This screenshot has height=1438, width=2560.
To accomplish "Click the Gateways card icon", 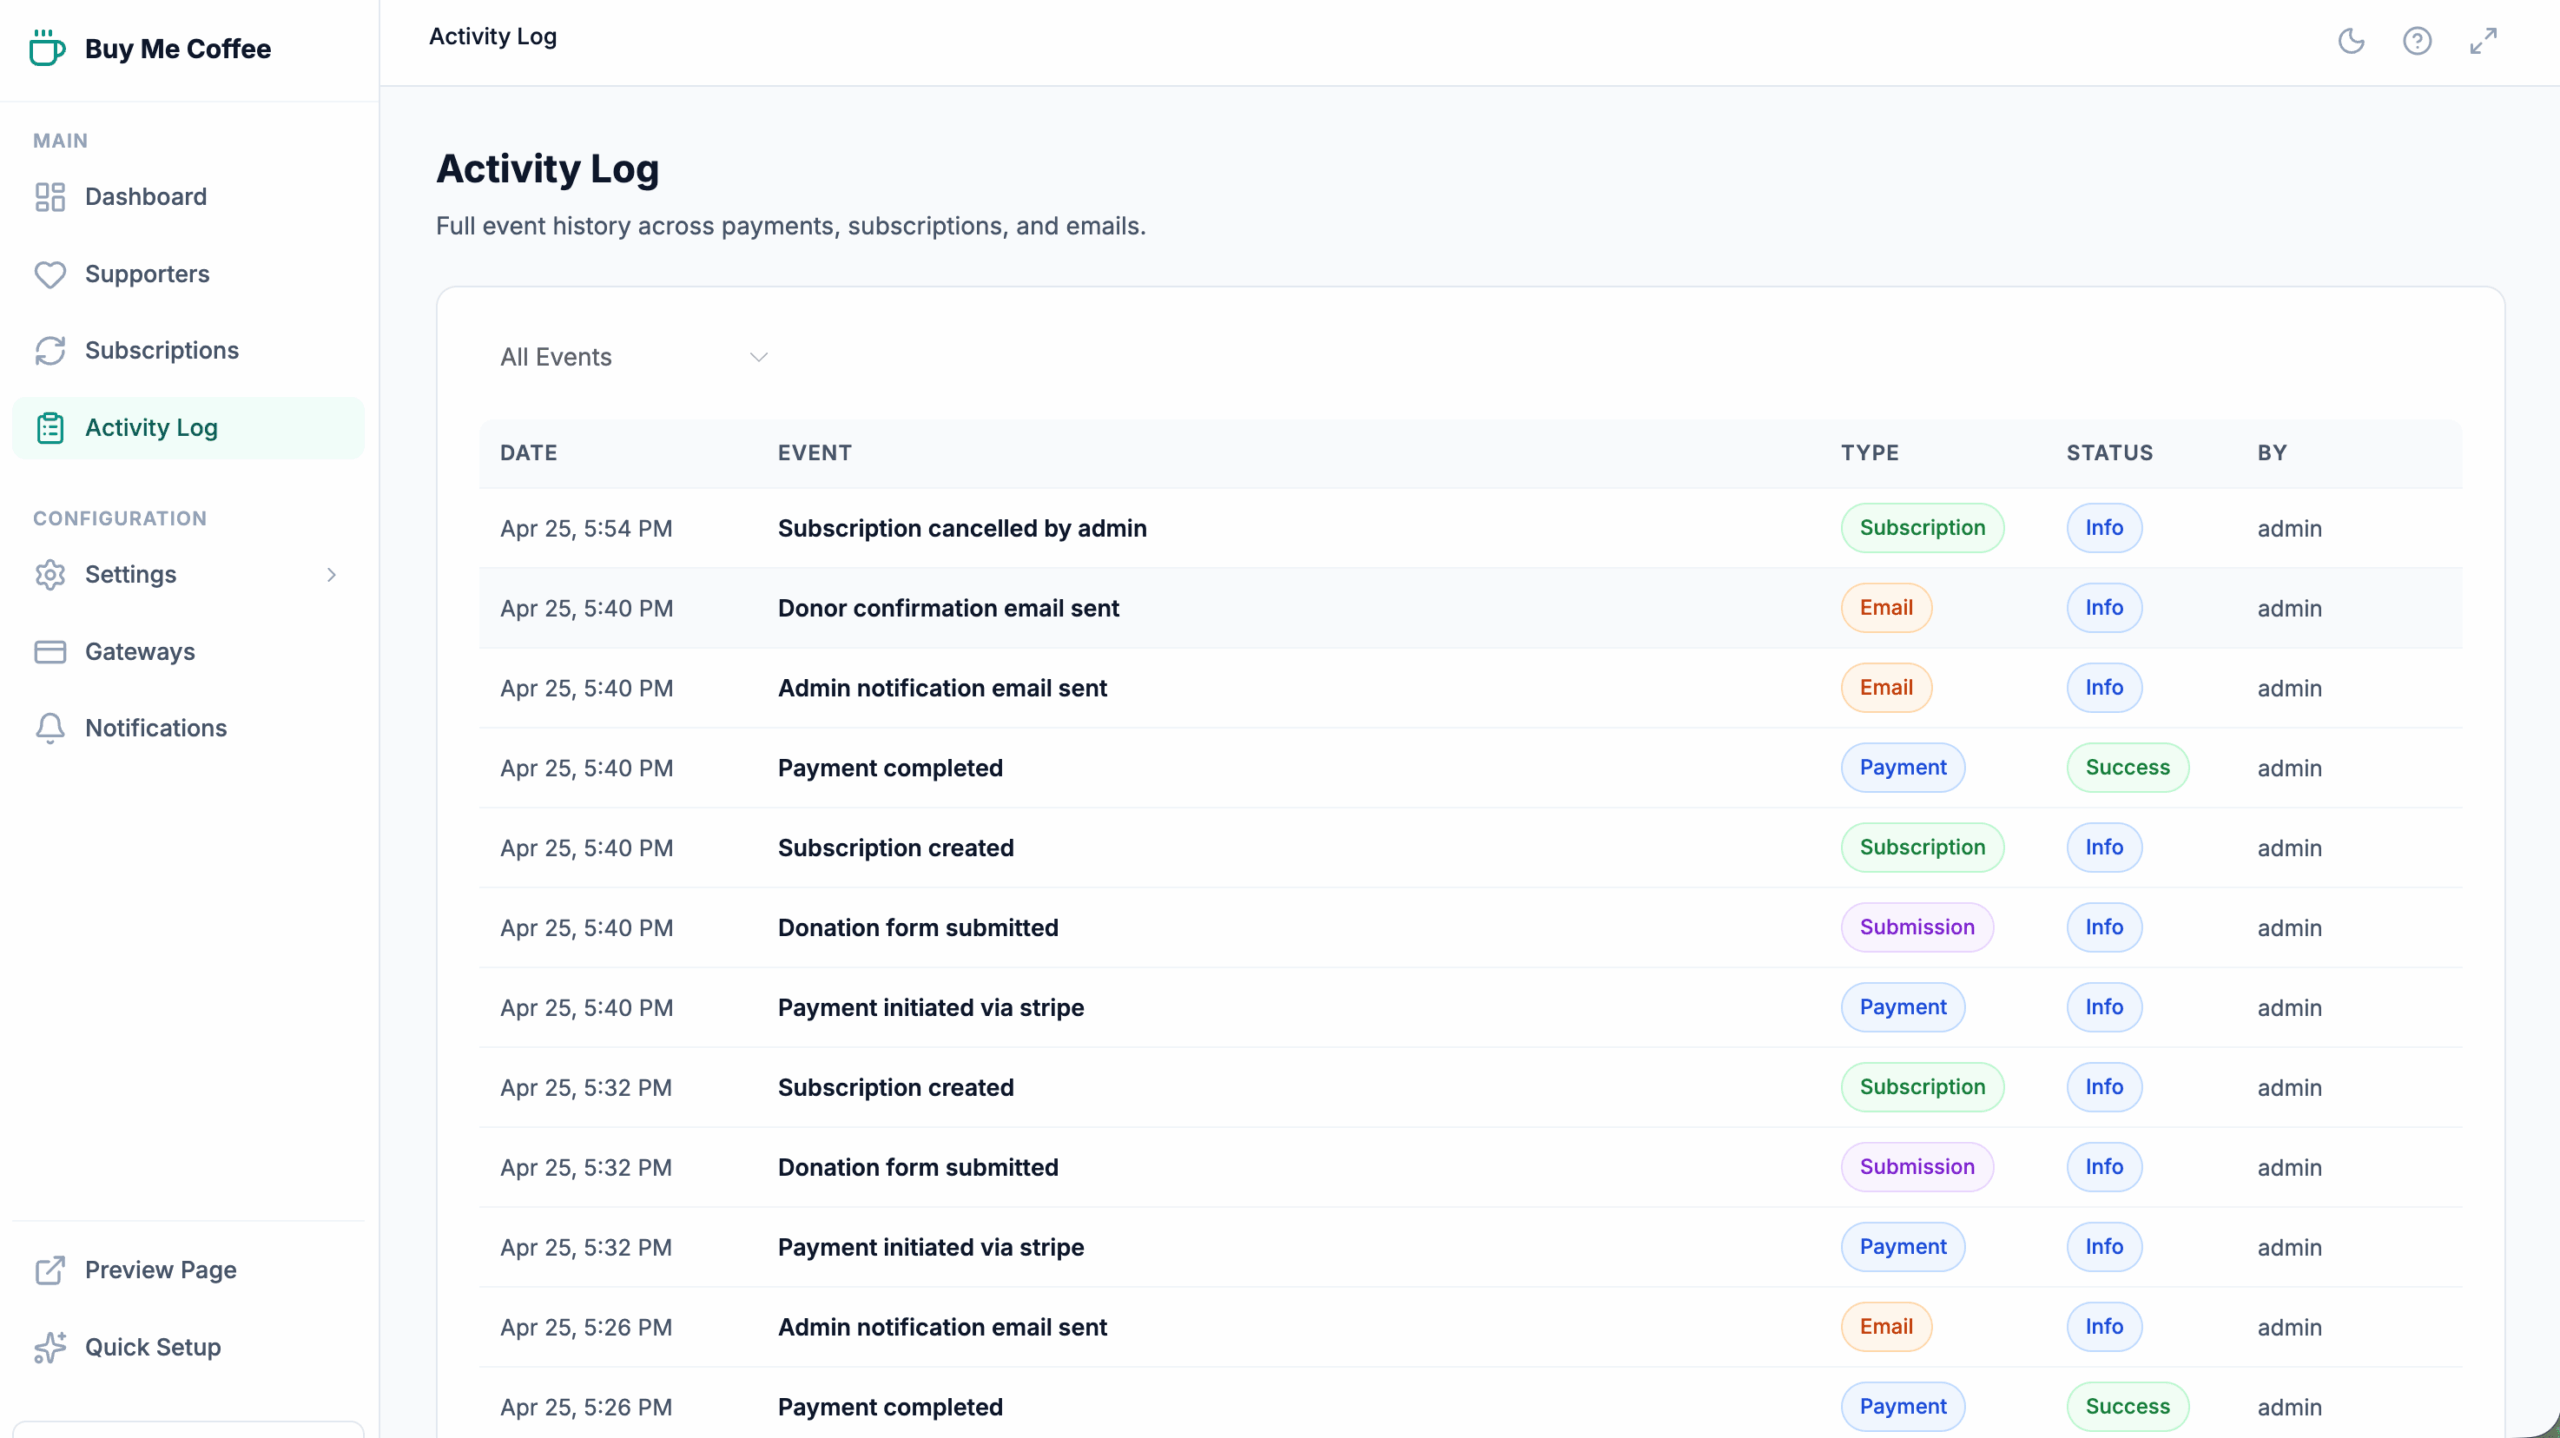I will pyautogui.click(x=50, y=652).
